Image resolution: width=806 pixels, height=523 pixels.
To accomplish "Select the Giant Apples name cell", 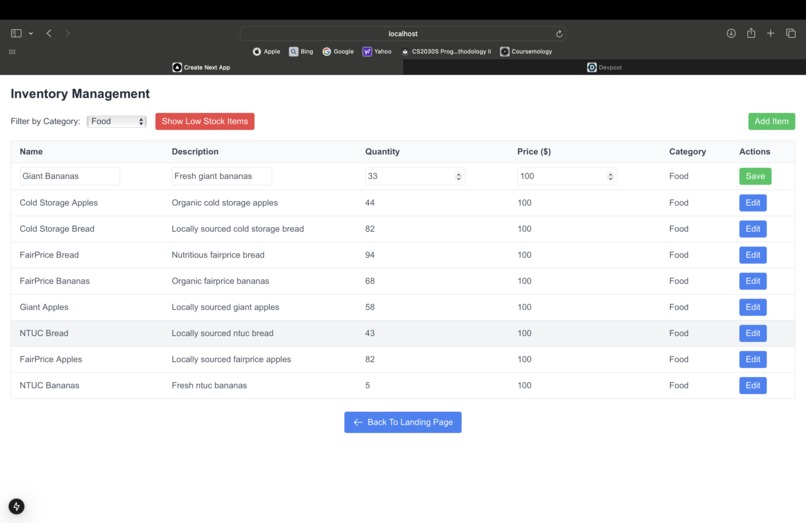I will (44, 307).
